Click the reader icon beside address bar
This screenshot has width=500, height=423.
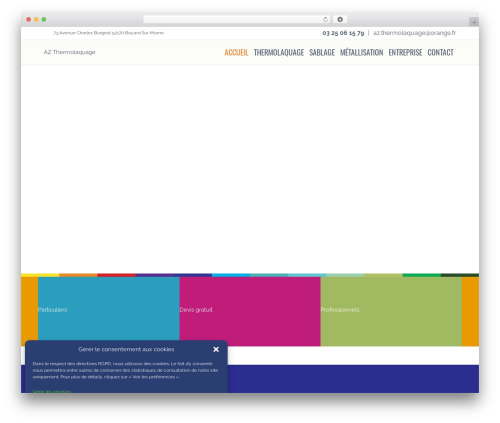click(340, 19)
